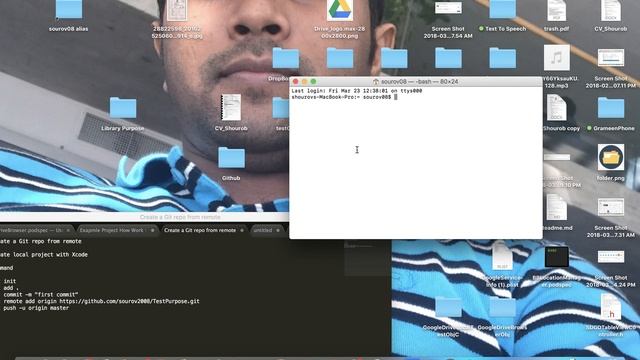Close the podspec editor tab
640x360 pixels.
[68, 230]
